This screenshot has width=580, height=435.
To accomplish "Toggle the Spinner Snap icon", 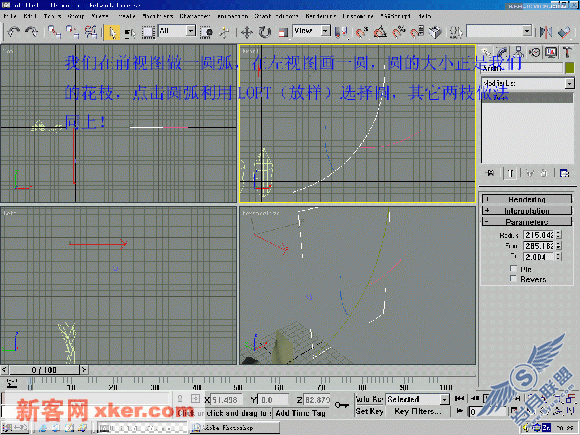I will pos(417,32).
